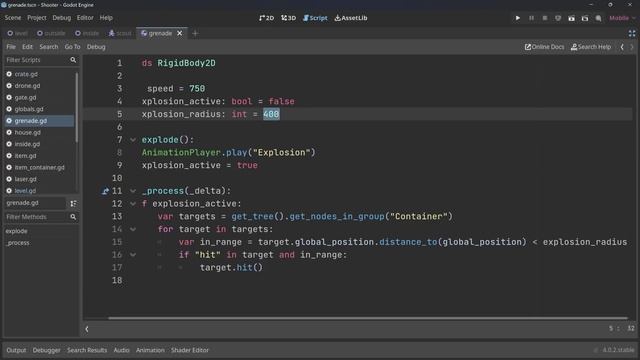Add a new scene tab

tap(195, 33)
